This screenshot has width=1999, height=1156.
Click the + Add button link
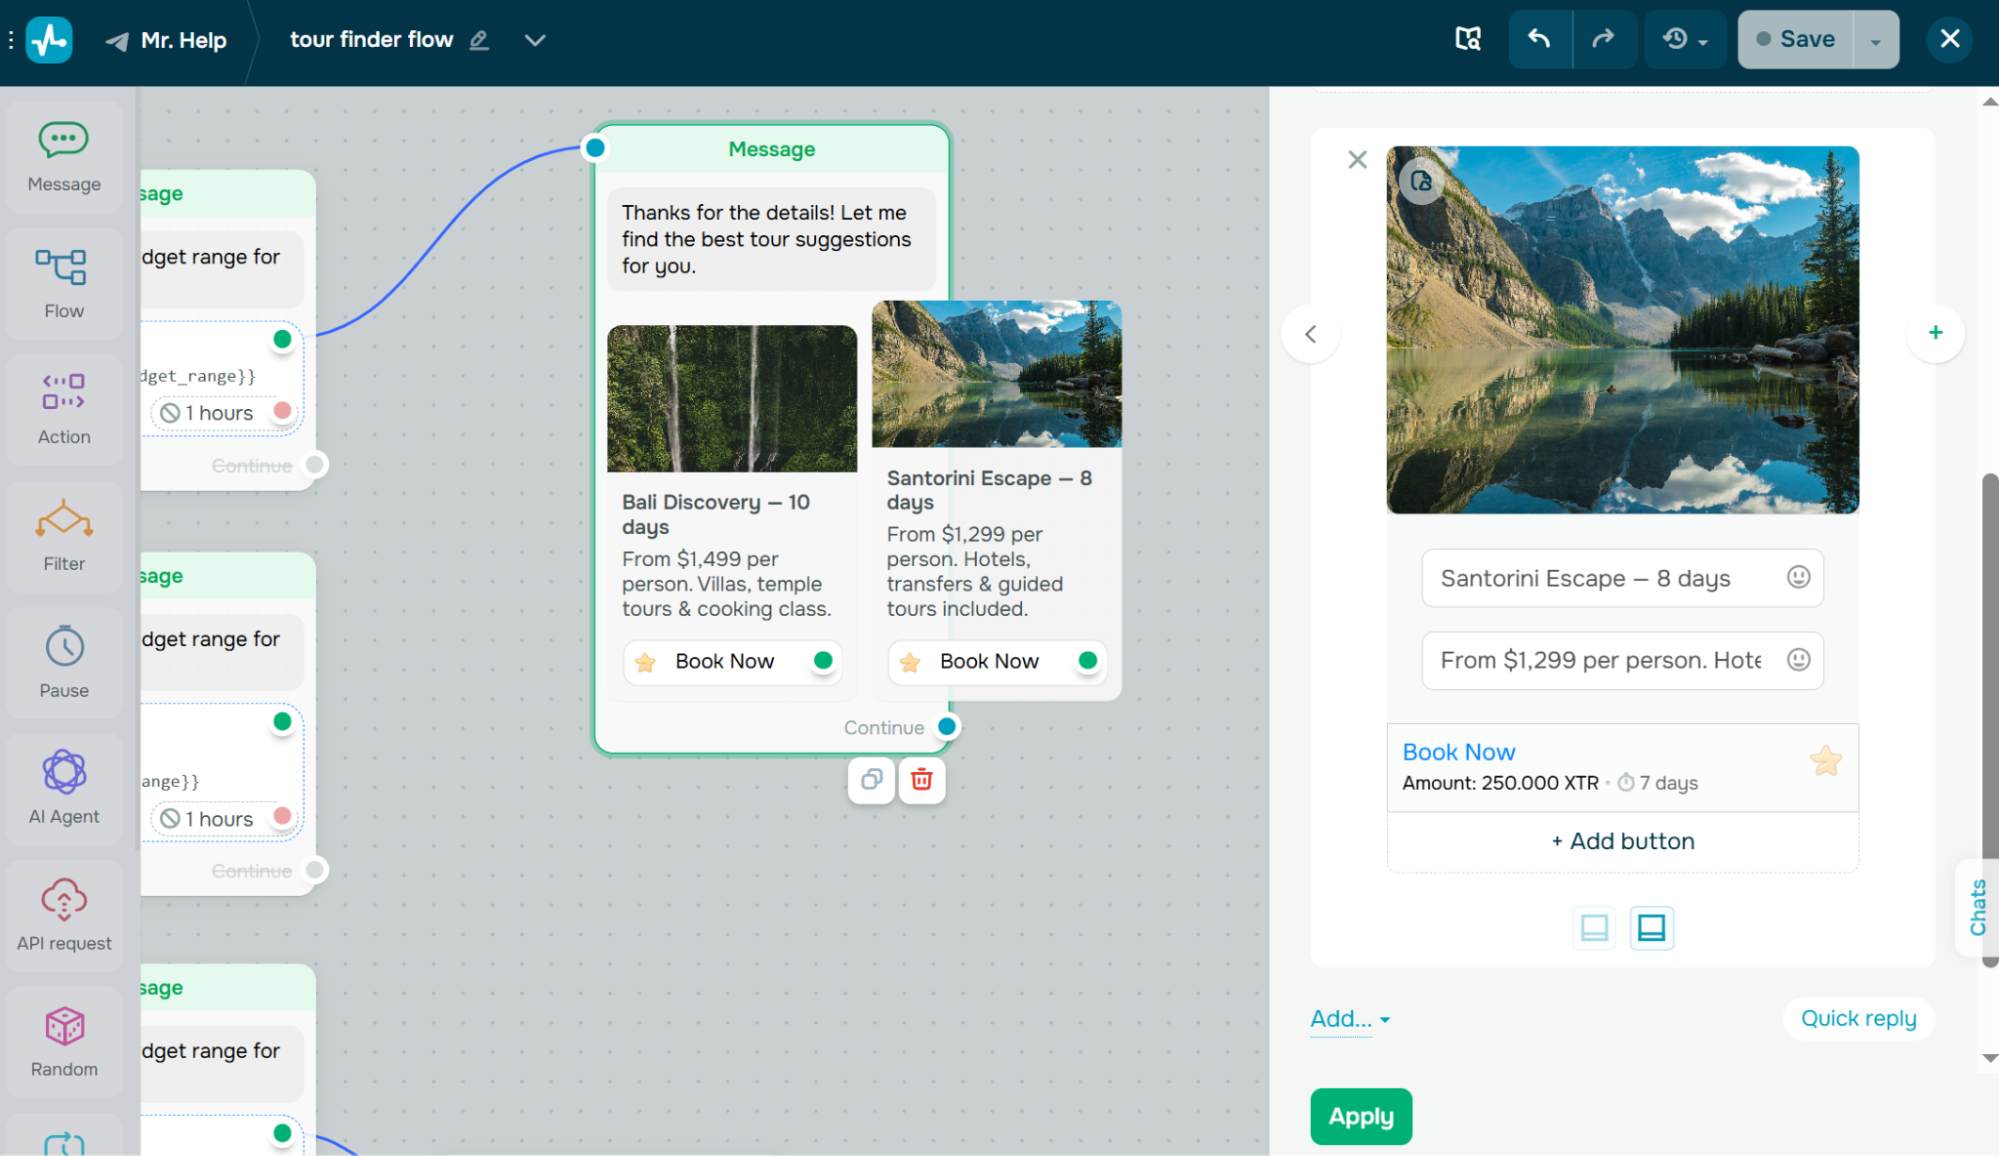point(1622,841)
